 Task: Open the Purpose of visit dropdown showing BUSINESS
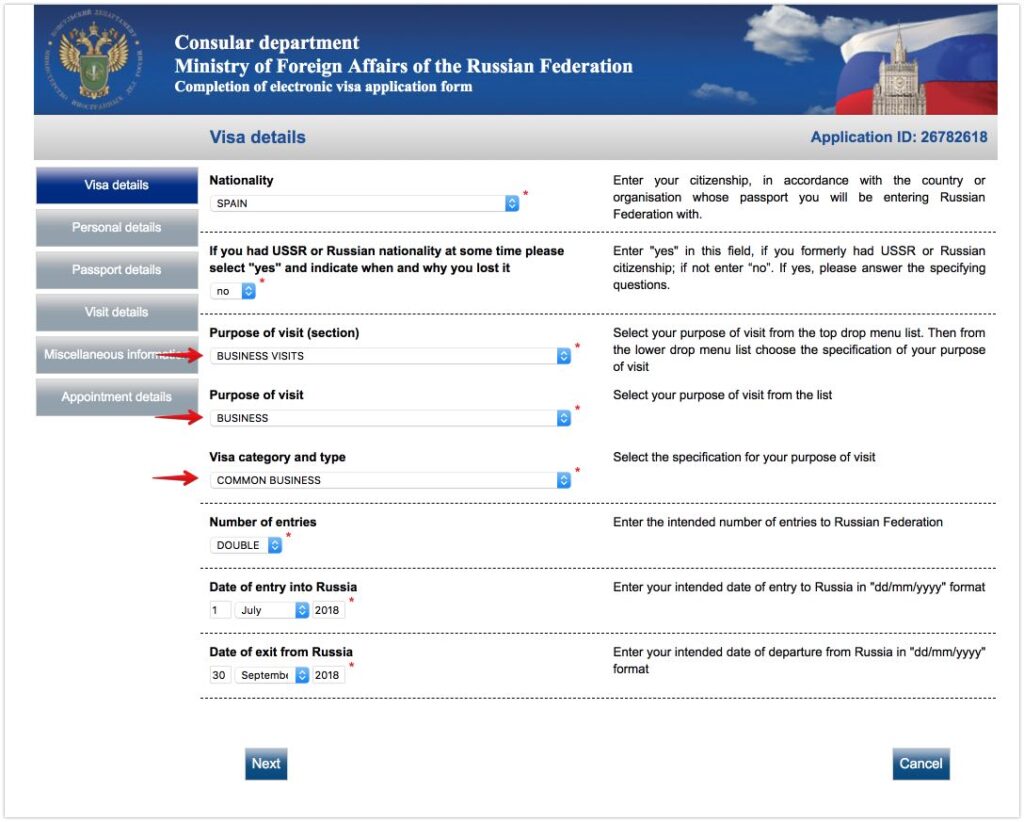(391, 418)
